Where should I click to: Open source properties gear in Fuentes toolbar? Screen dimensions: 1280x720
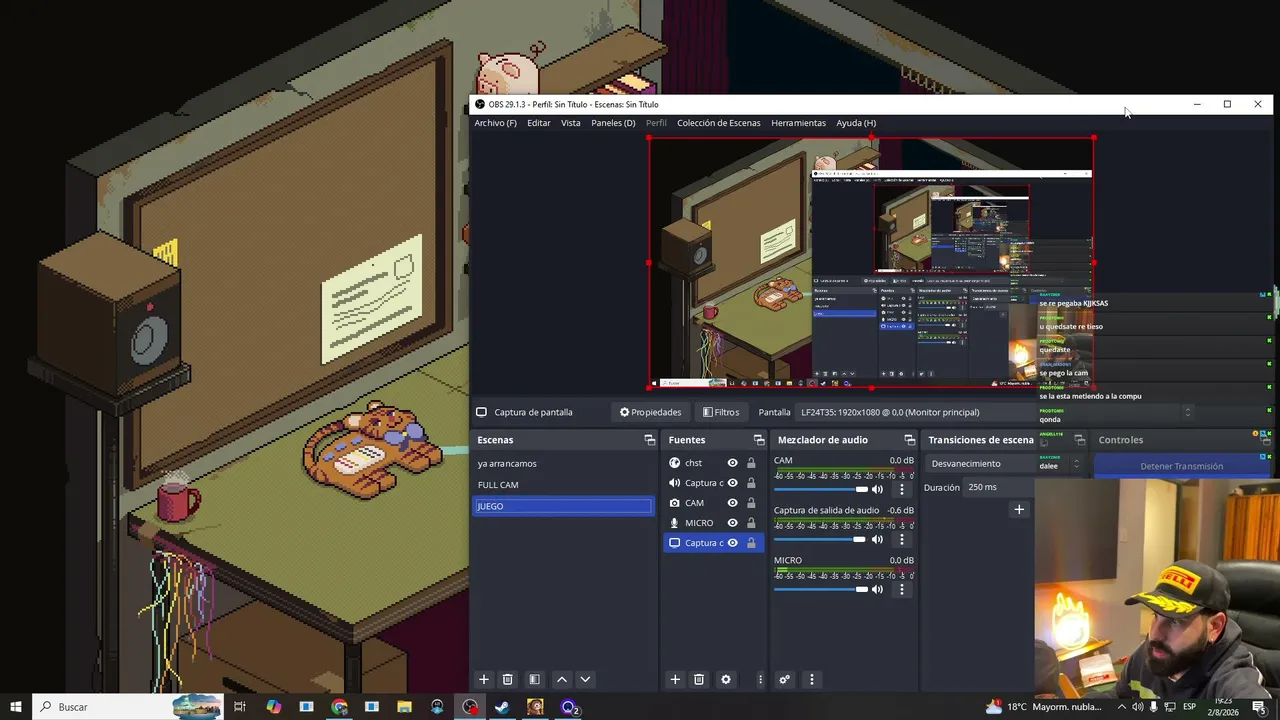coord(726,679)
